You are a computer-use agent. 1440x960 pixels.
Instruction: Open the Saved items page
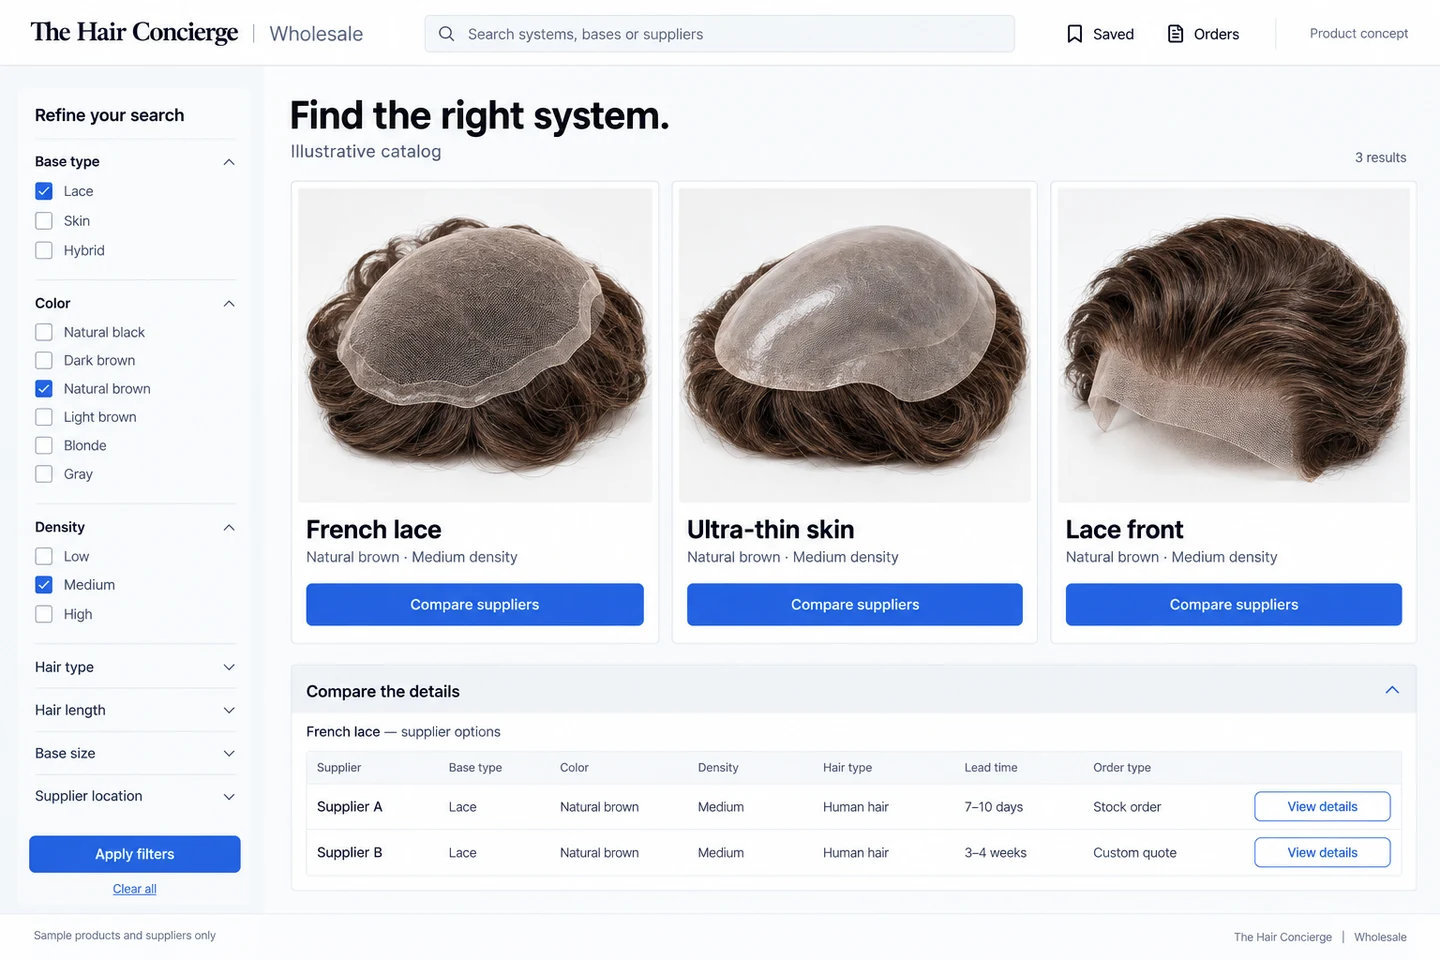pos(1100,34)
